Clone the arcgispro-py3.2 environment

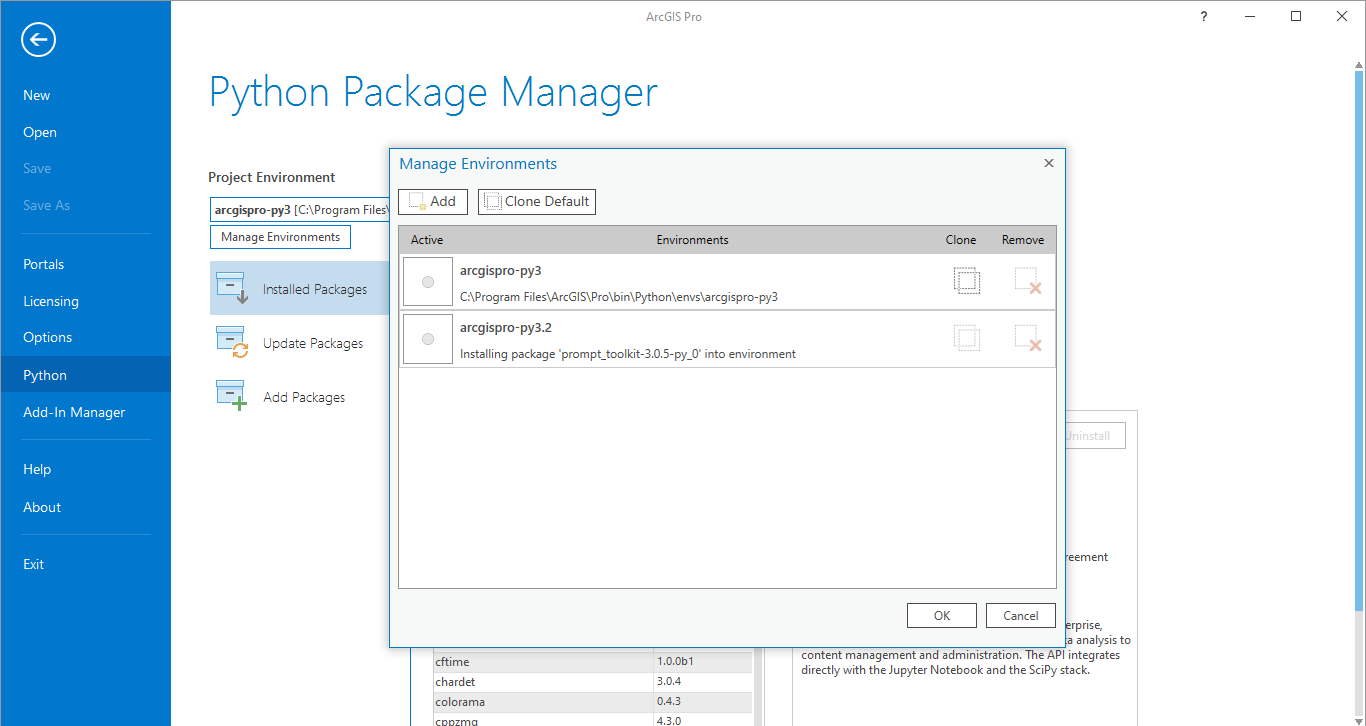pyautogui.click(x=966, y=338)
